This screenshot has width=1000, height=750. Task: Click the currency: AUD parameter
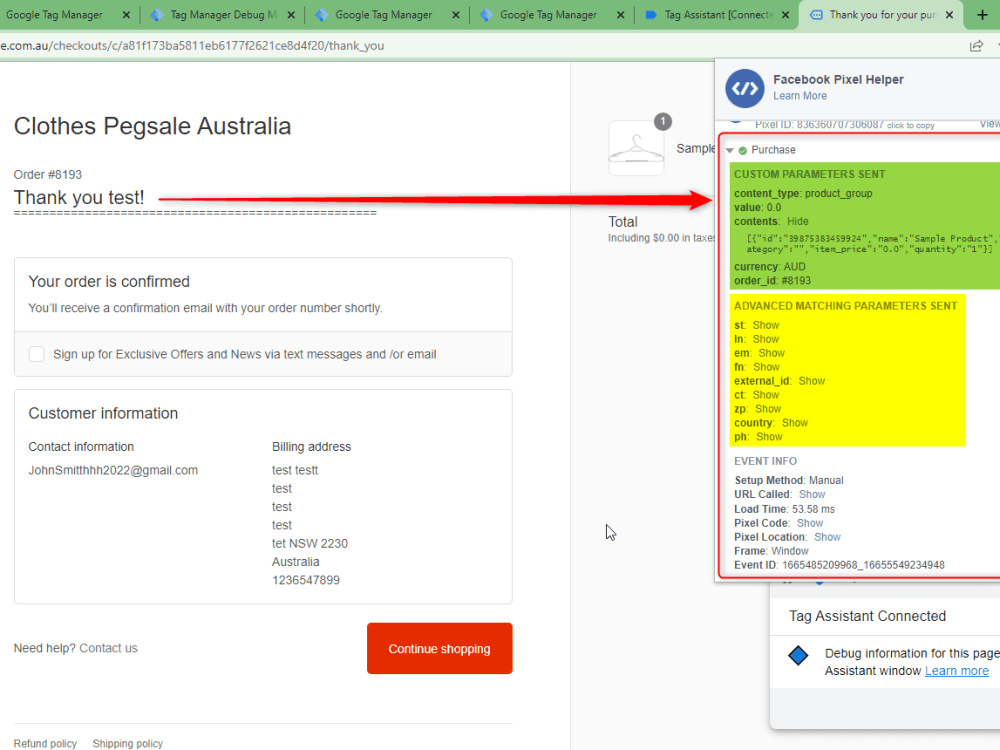[x=770, y=267]
